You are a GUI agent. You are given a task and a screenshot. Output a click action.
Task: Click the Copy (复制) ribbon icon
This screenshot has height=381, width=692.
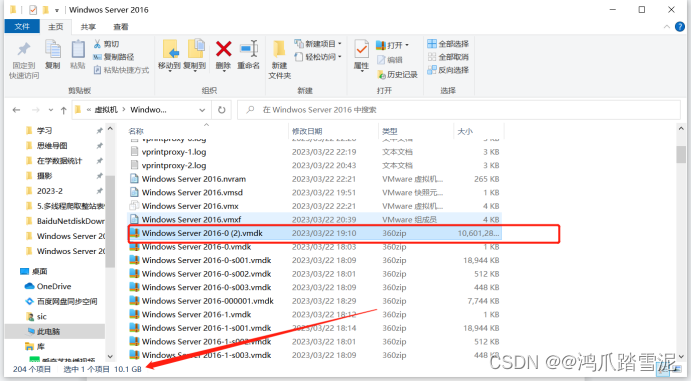pos(53,55)
